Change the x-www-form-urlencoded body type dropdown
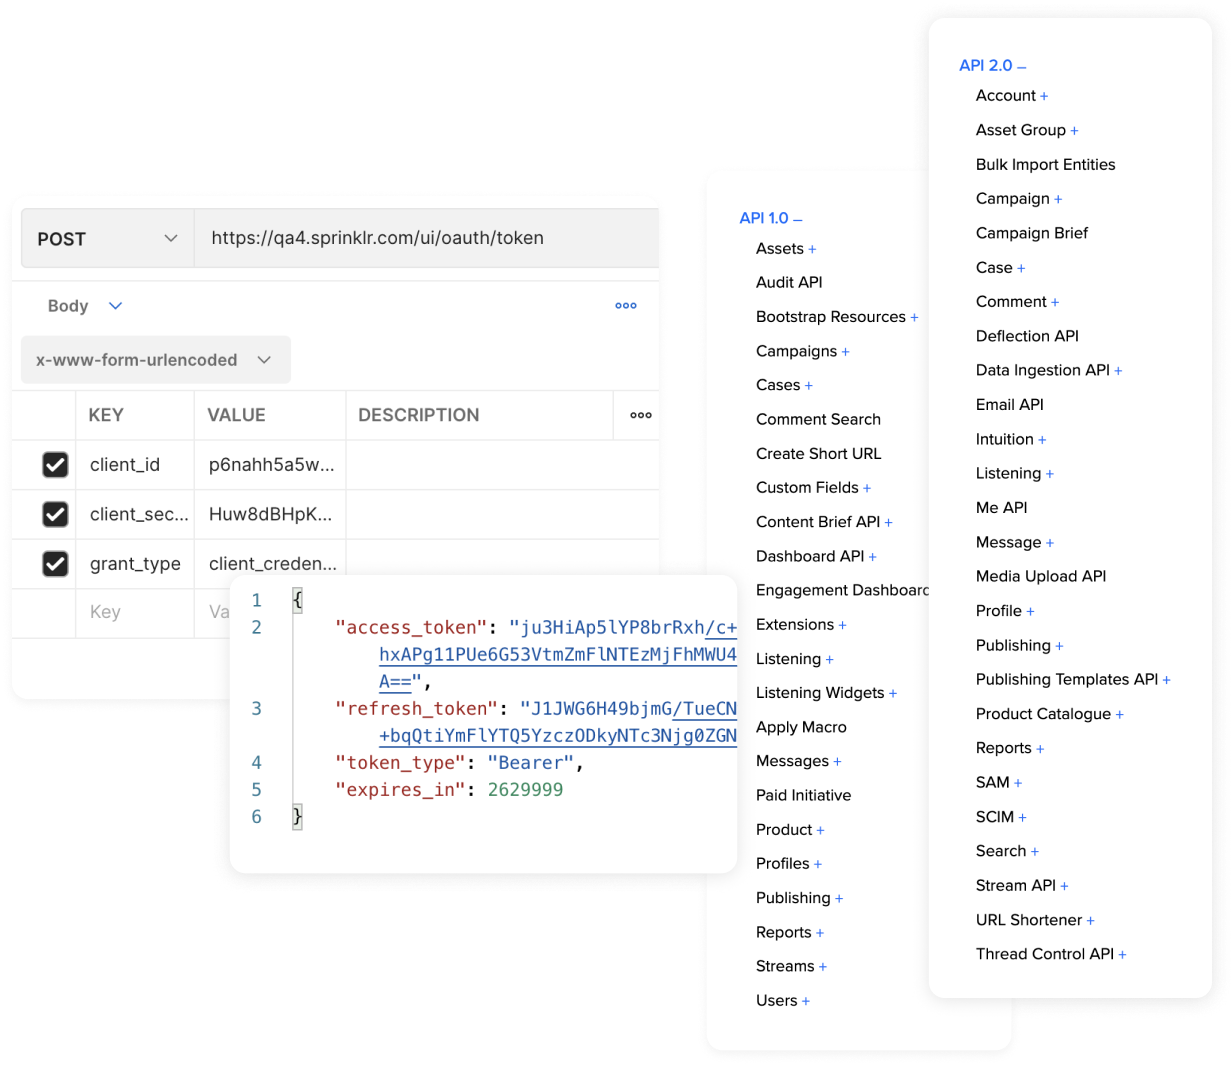This screenshot has height=1067, width=1232. [x=263, y=359]
